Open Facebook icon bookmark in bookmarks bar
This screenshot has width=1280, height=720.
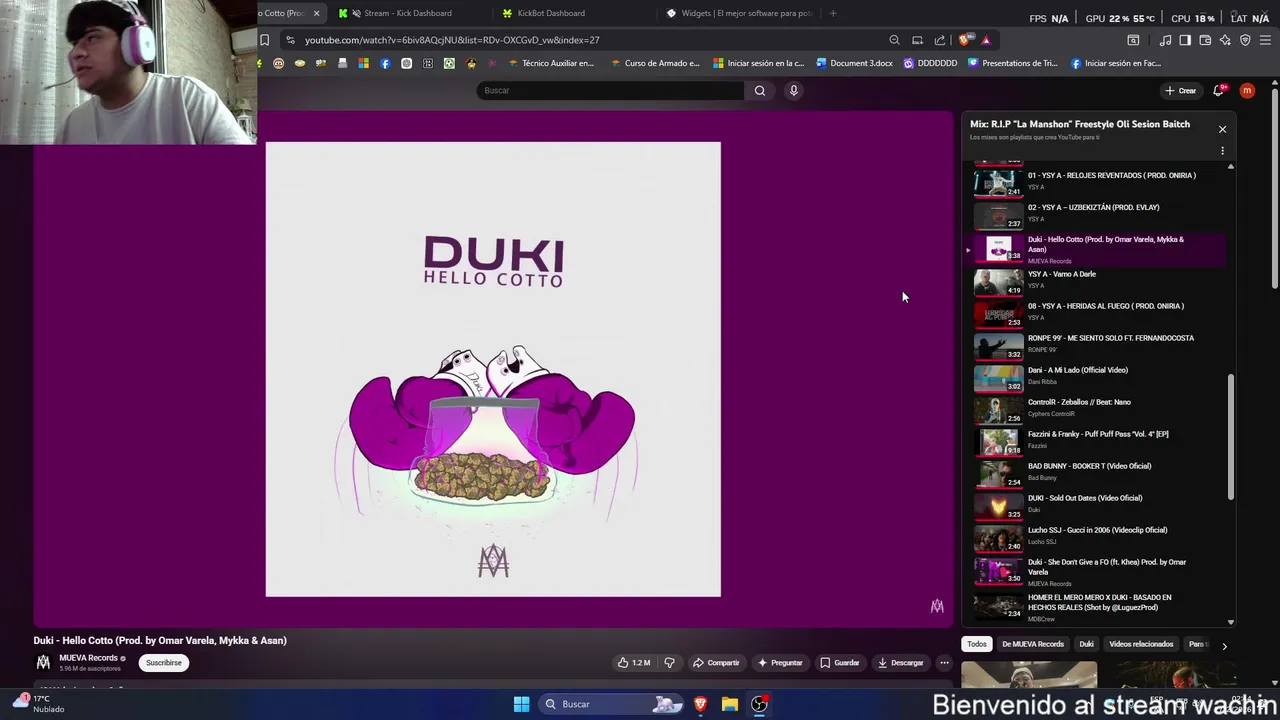[385, 63]
